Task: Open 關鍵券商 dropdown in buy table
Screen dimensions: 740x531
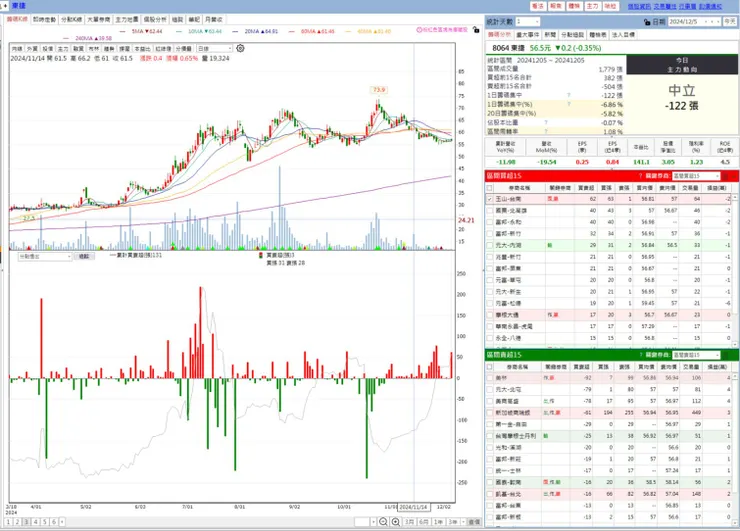Action: click(x=696, y=176)
